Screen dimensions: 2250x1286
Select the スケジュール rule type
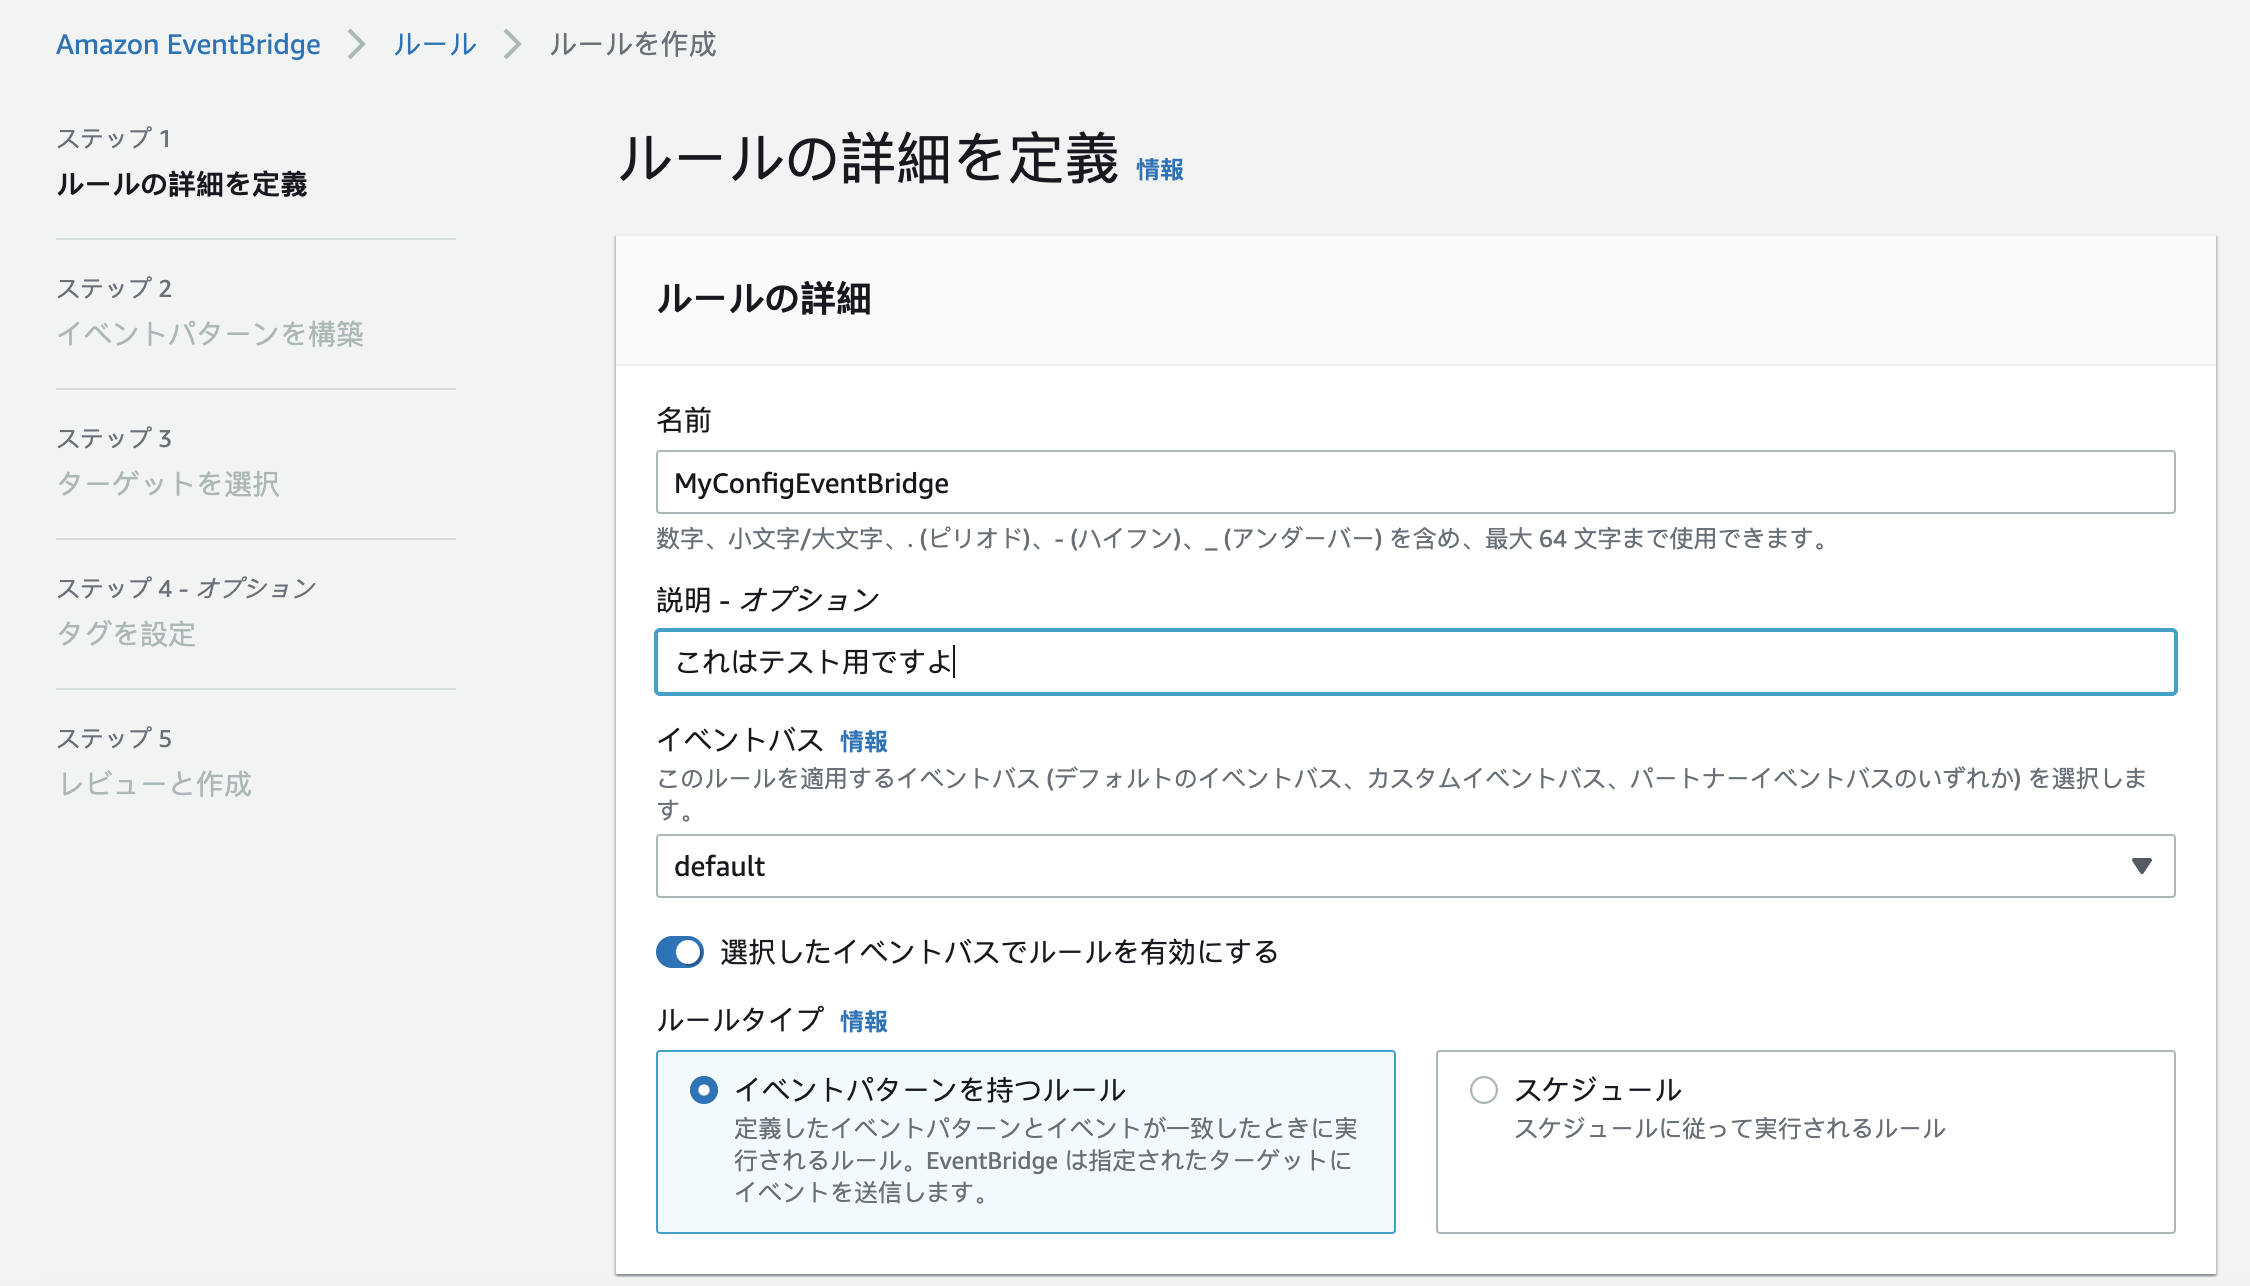coord(1484,1090)
